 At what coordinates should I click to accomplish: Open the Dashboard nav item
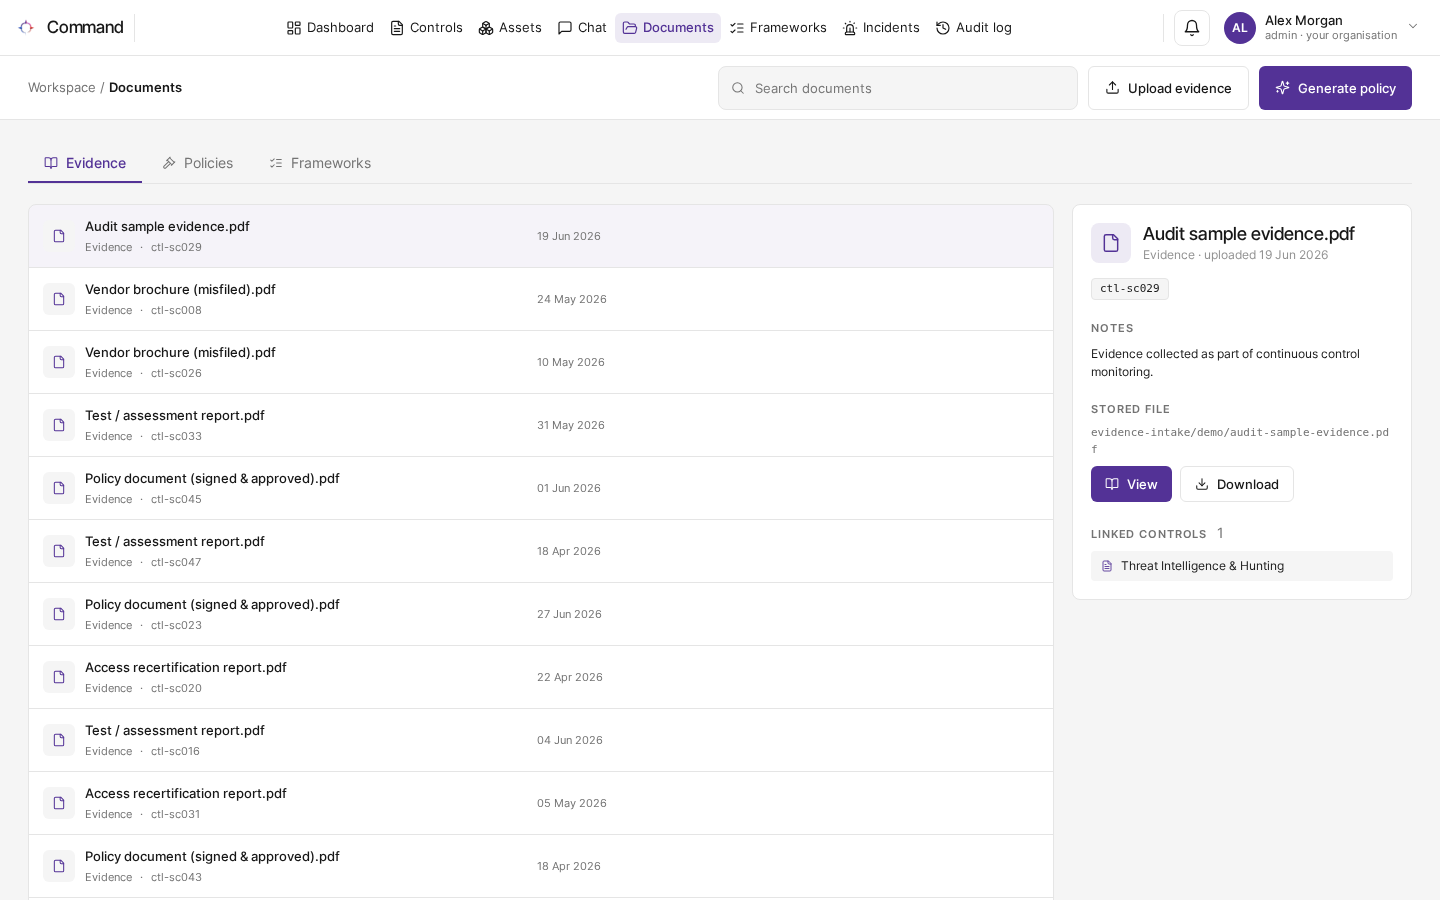coord(330,28)
